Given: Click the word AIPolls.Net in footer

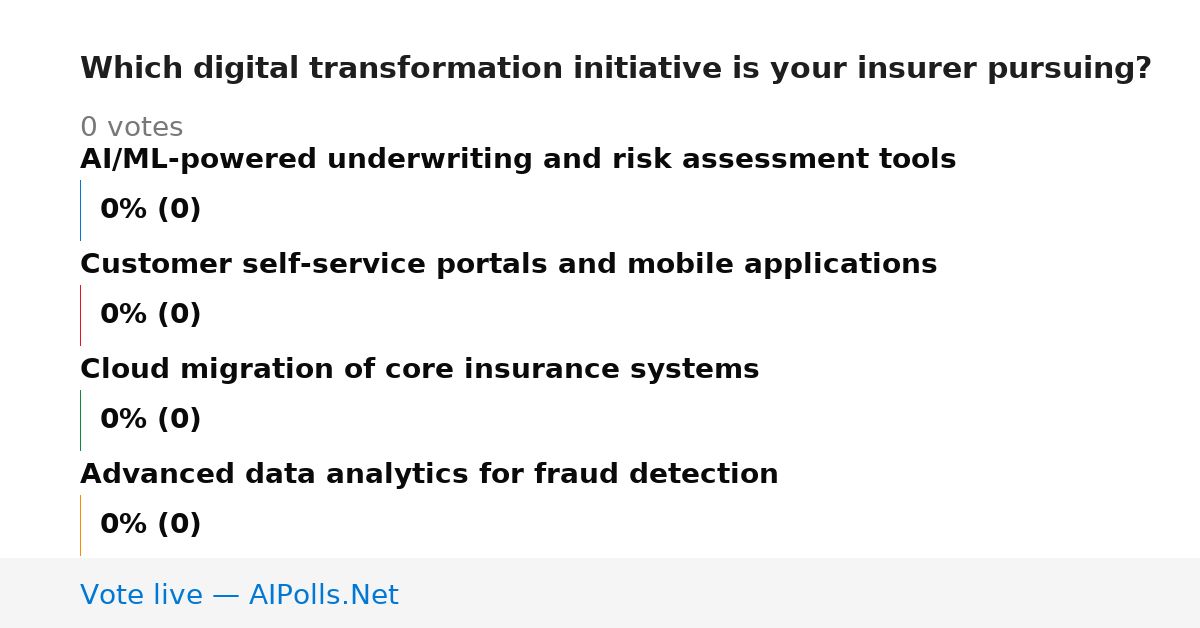Looking at the screenshot, I should pyautogui.click(x=324, y=595).
